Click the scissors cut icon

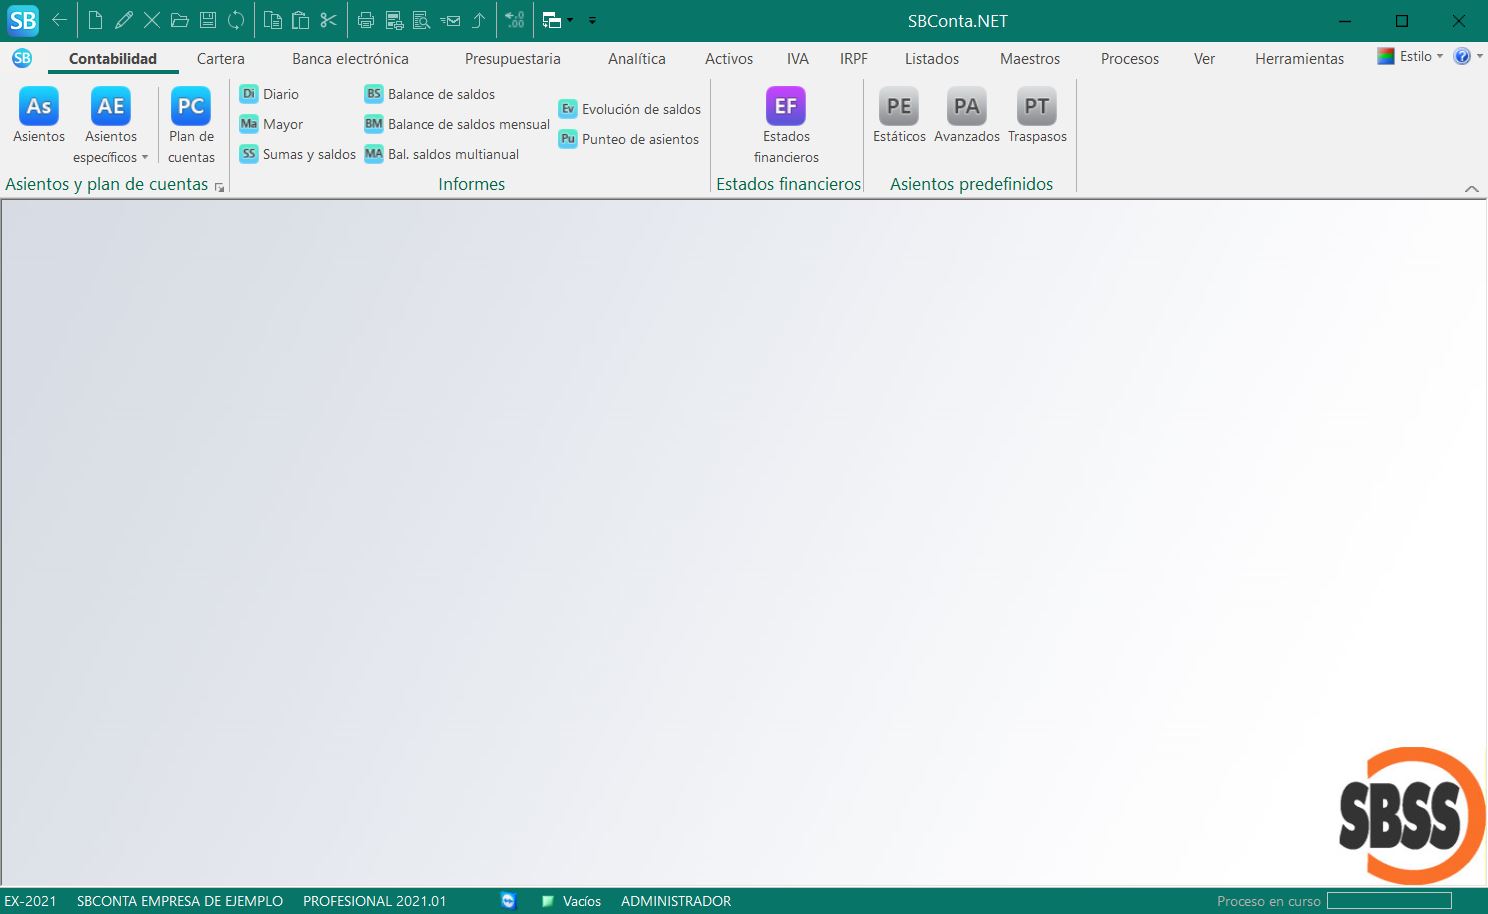[329, 20]
